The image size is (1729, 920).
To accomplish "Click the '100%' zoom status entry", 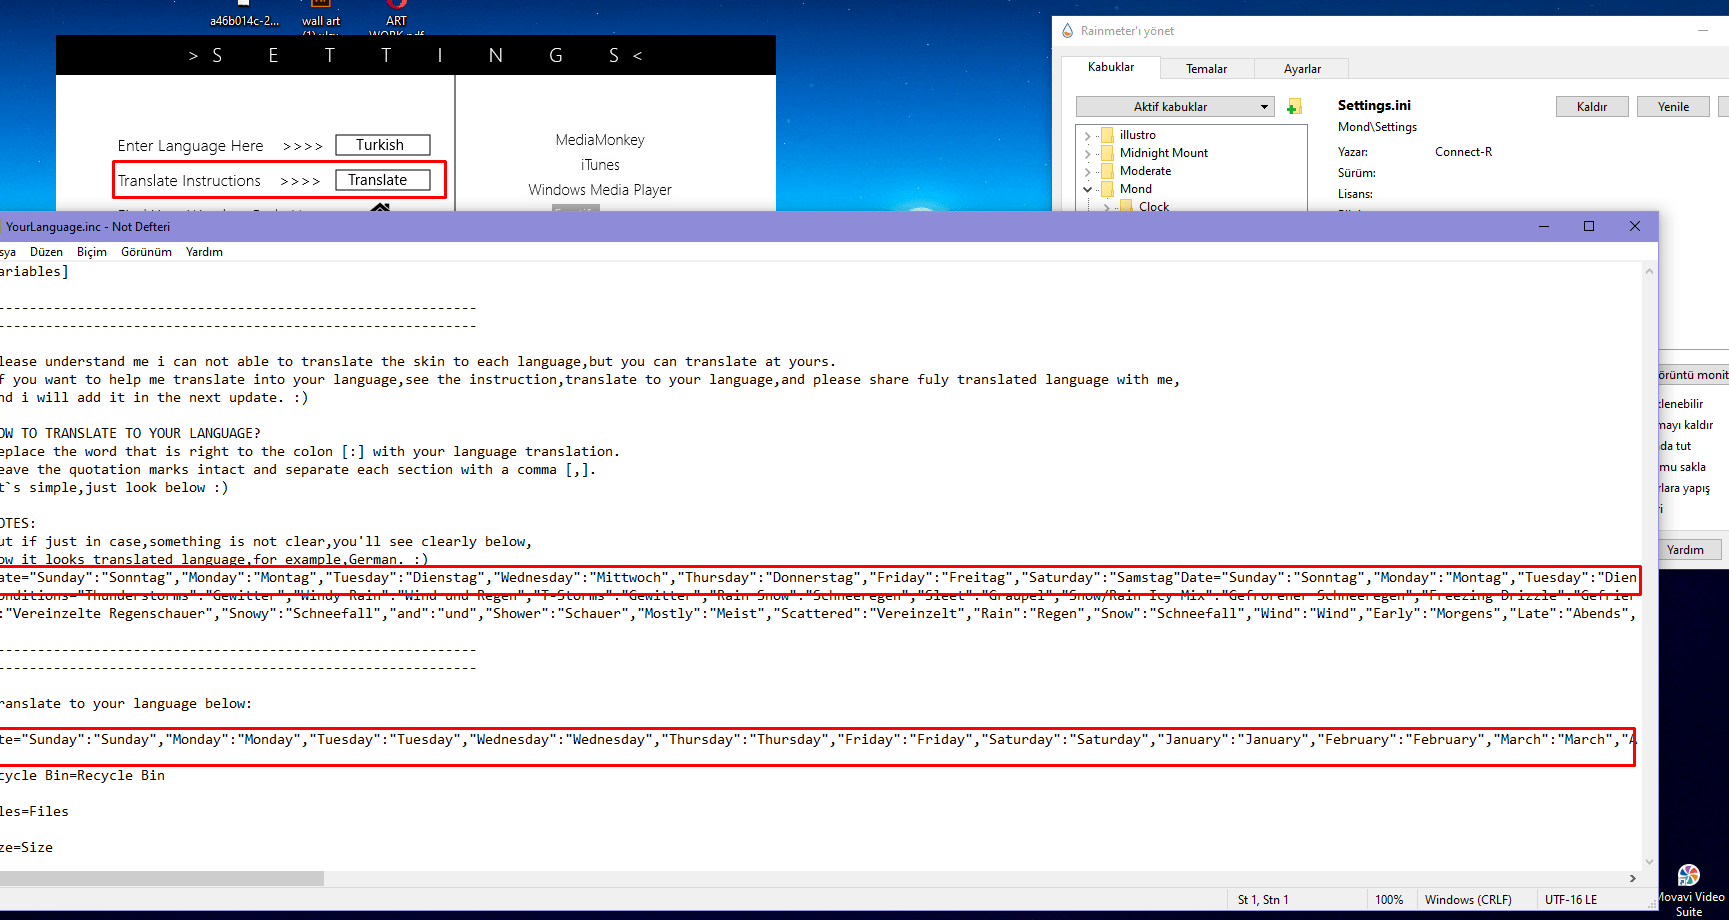I will [x=1389, y=900].
